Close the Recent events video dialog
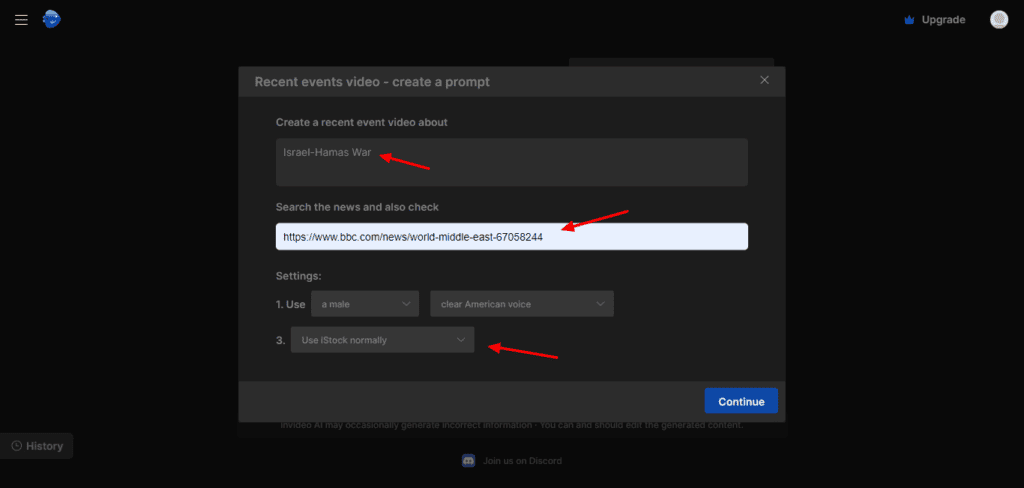 point(764,80)
